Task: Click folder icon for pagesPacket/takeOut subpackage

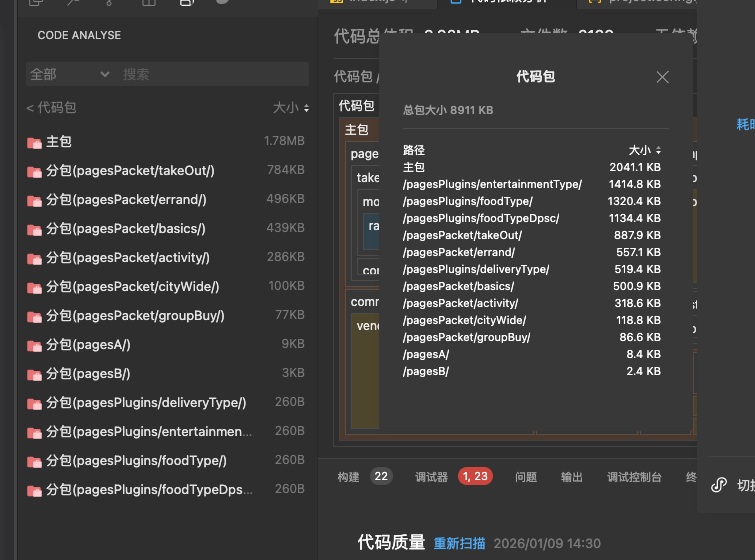Action: point(34,171)
